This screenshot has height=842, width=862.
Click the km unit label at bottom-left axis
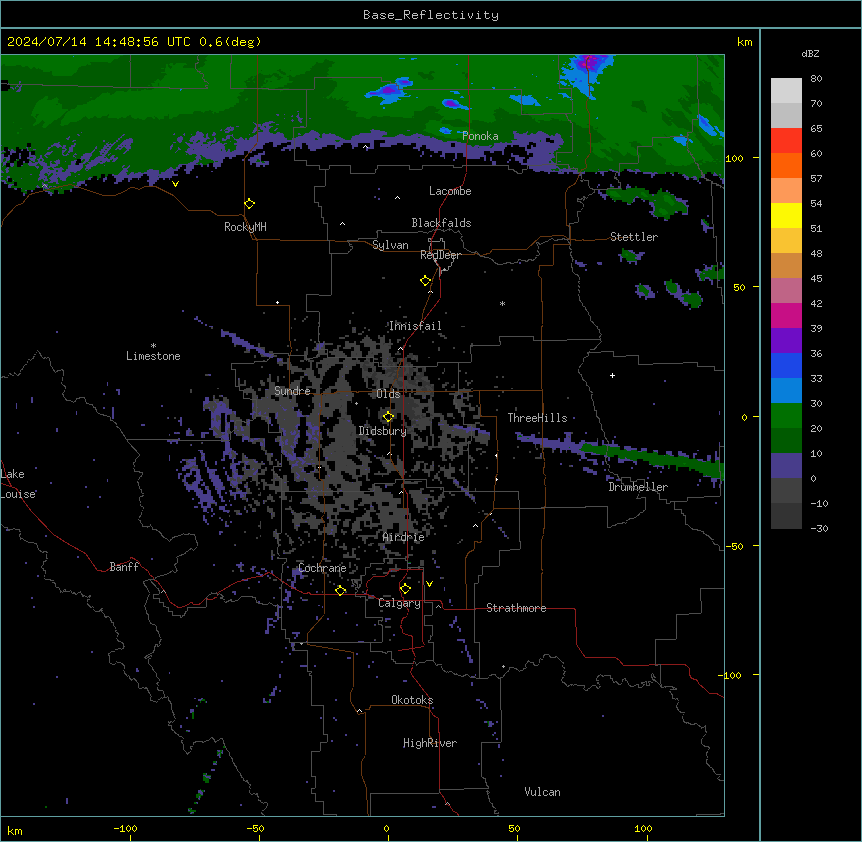click(x=15, y=830)
